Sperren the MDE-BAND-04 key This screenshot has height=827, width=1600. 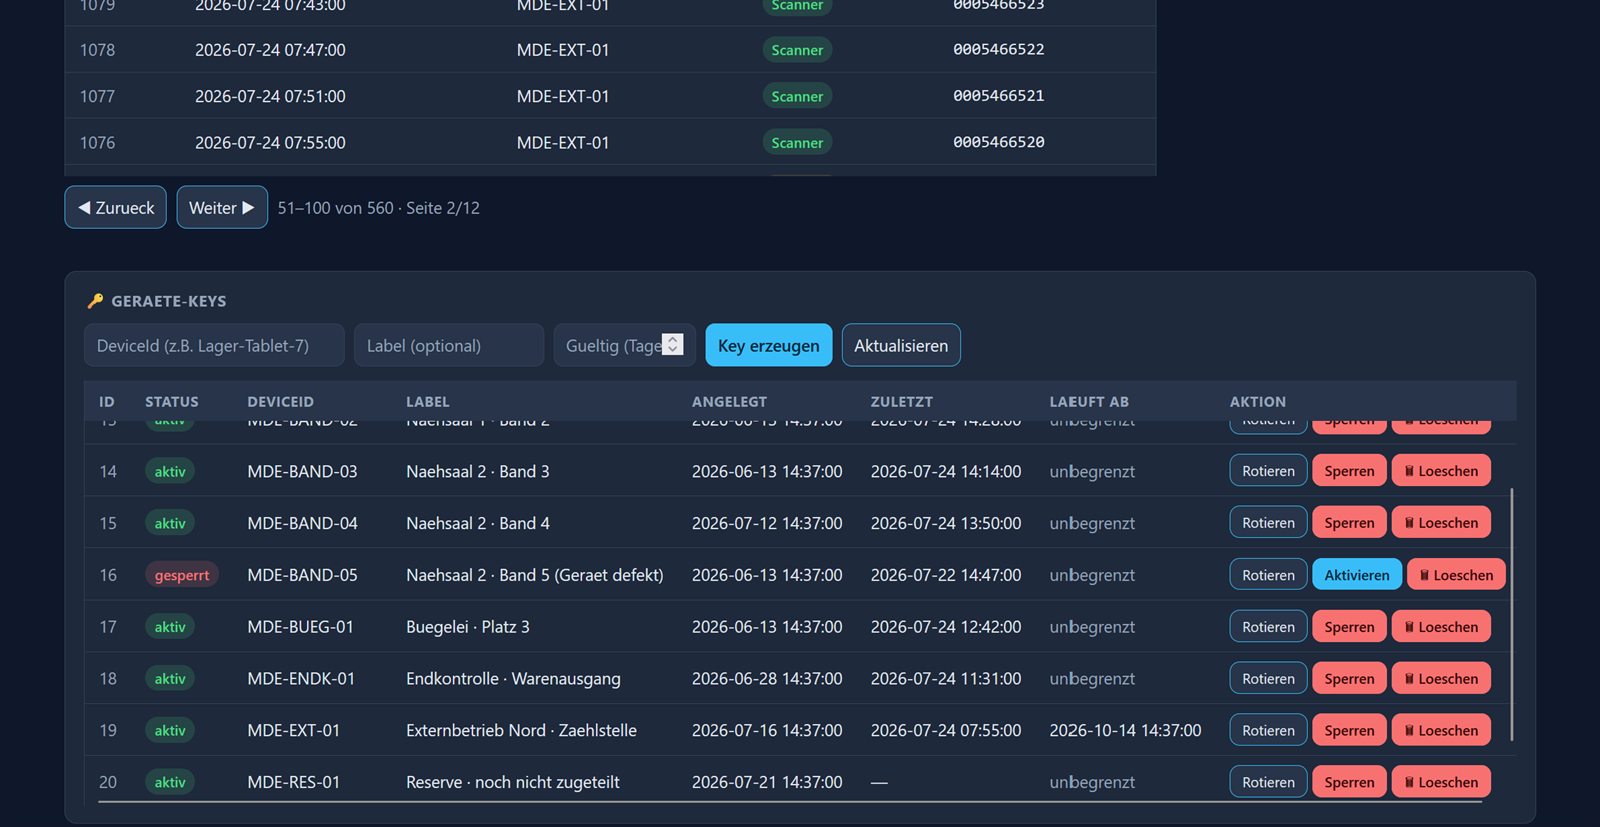(x=1349, y=523)
